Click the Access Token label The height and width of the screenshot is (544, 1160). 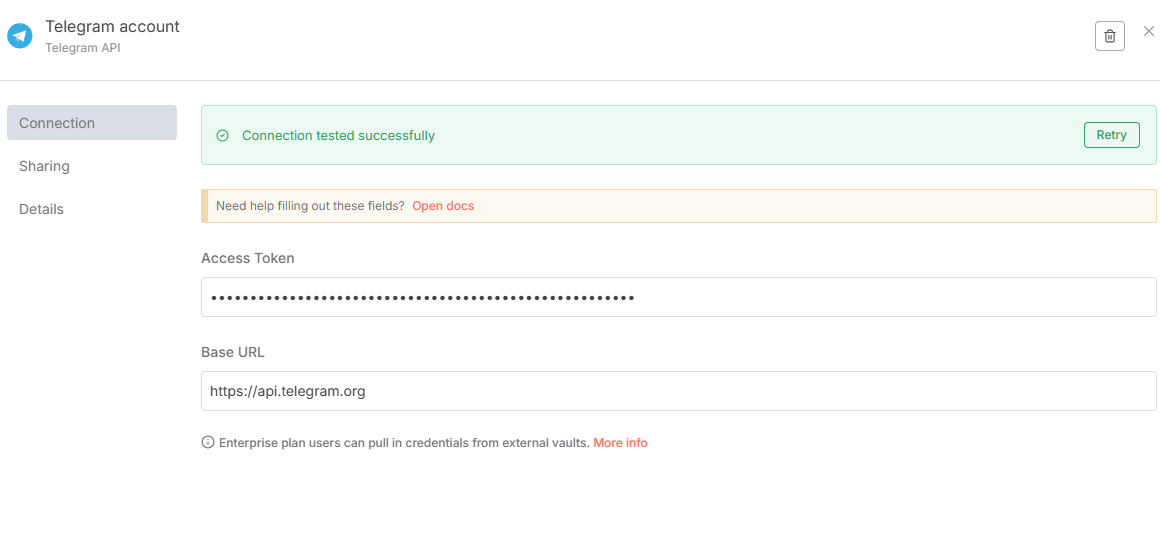tap(248, 258)
